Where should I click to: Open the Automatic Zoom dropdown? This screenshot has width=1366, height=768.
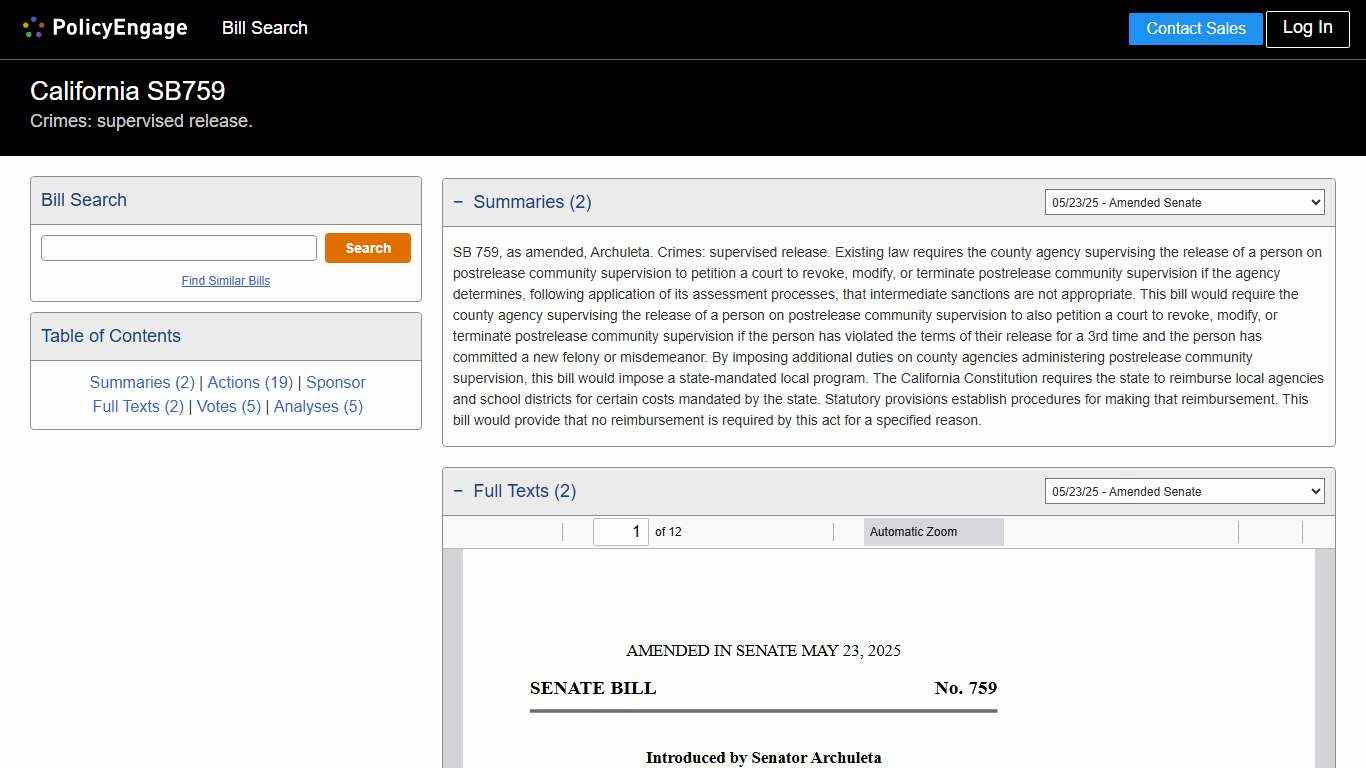(x=933, y=531)
